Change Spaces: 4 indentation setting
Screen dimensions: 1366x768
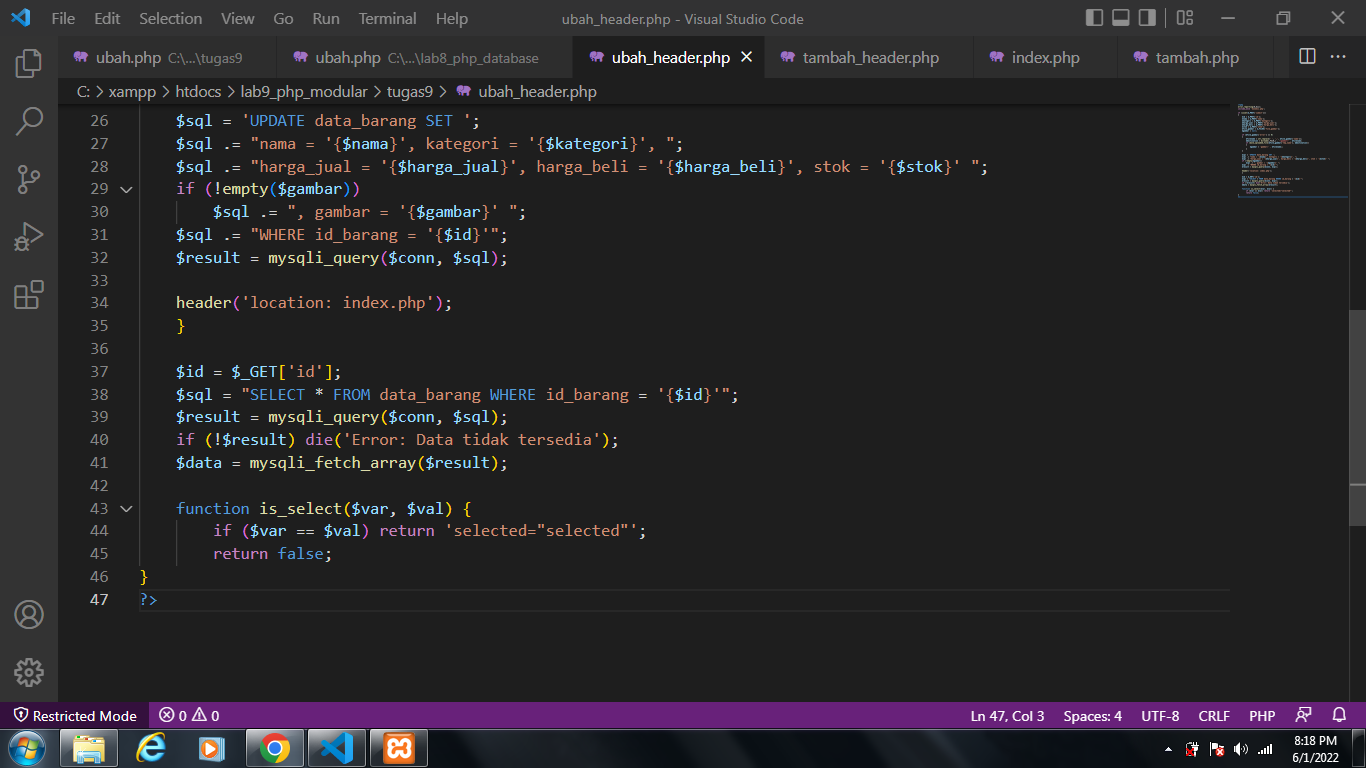[x=1093, y=716]
